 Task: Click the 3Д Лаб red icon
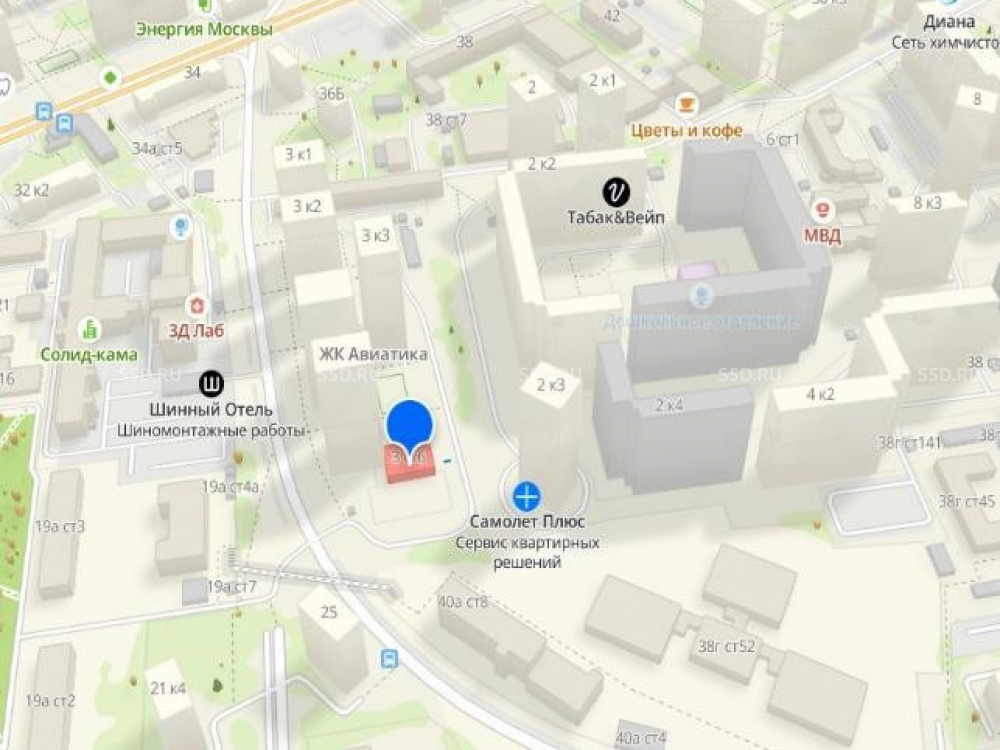coord(197,306)
